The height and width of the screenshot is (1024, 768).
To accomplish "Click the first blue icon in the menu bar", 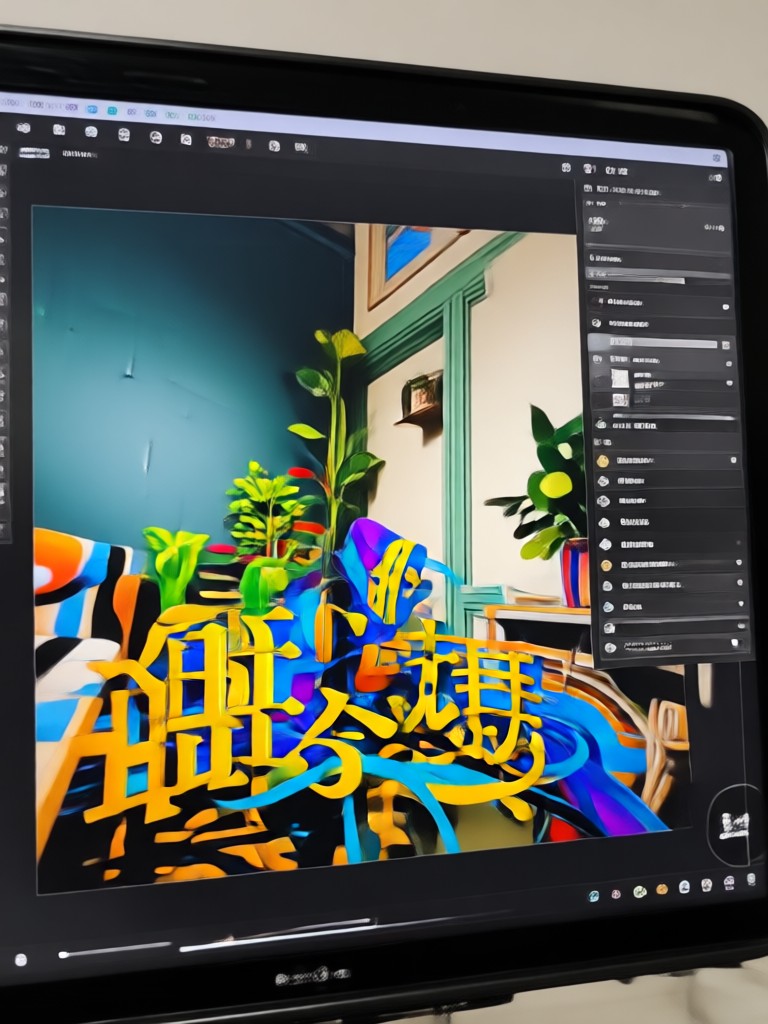I will (92, 109).
